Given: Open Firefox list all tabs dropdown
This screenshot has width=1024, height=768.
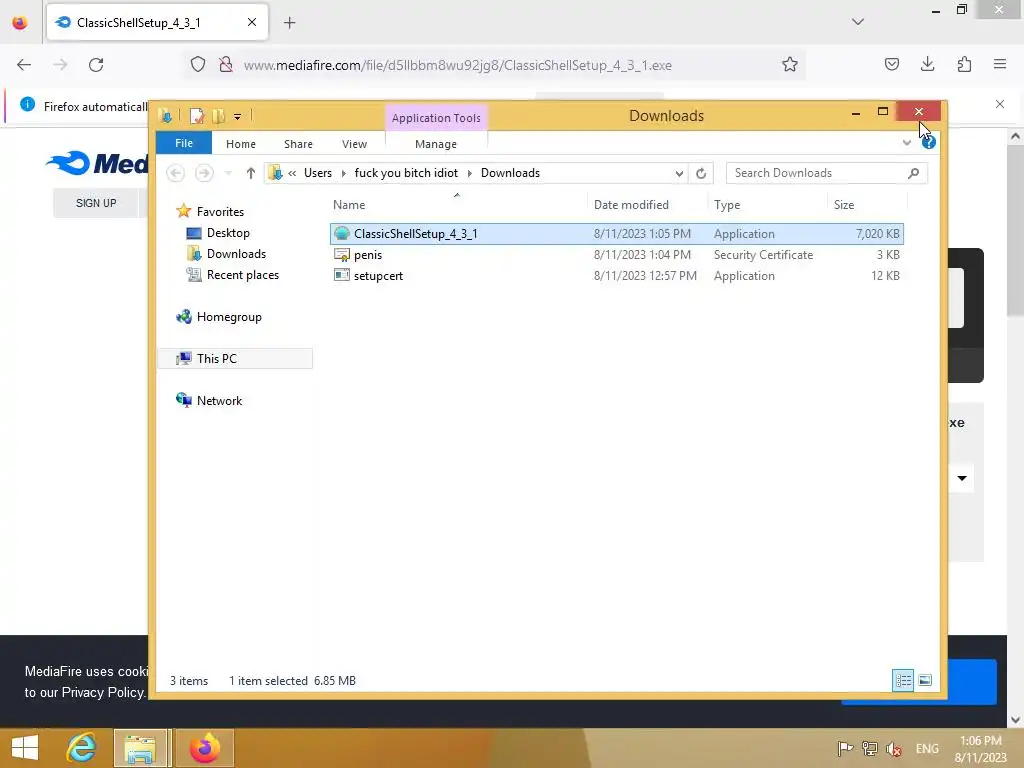Looking at the screenshot, I should pyautogui.click(x=858, y=22).
